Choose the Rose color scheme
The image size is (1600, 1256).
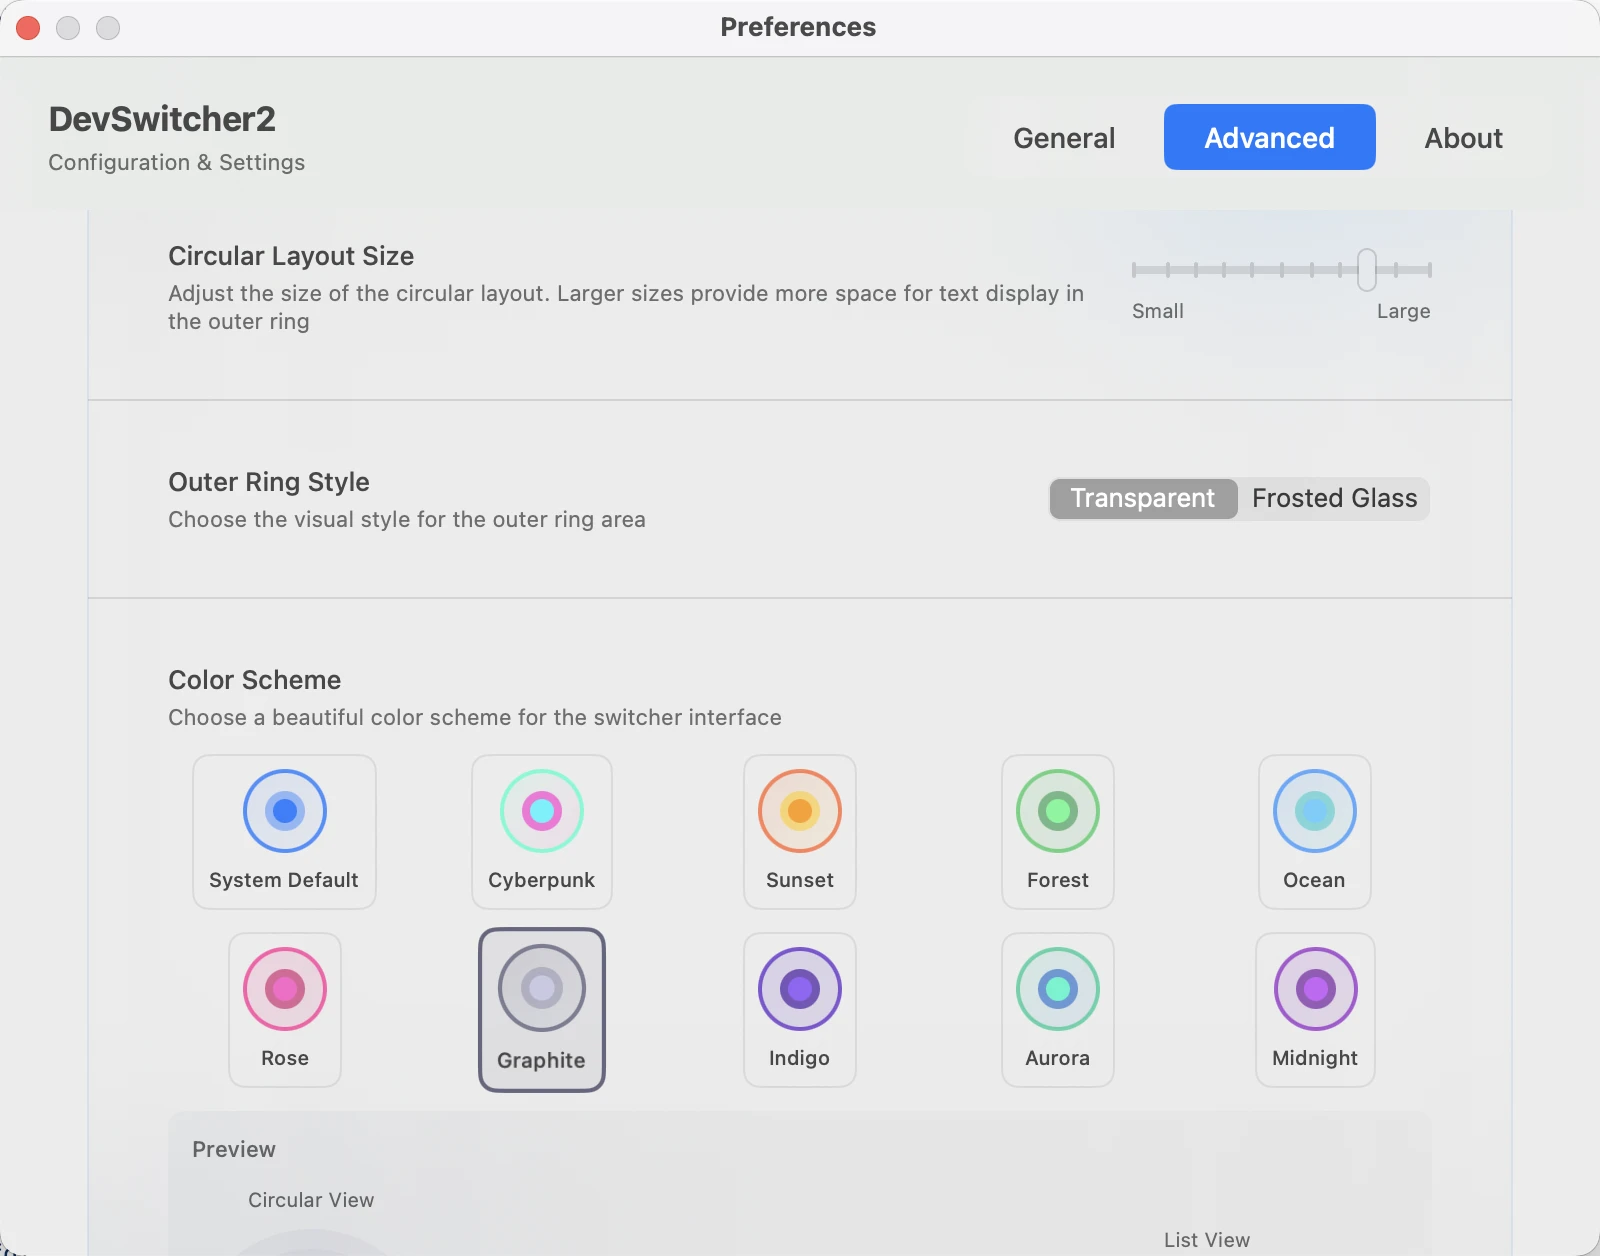(284, 1009)
